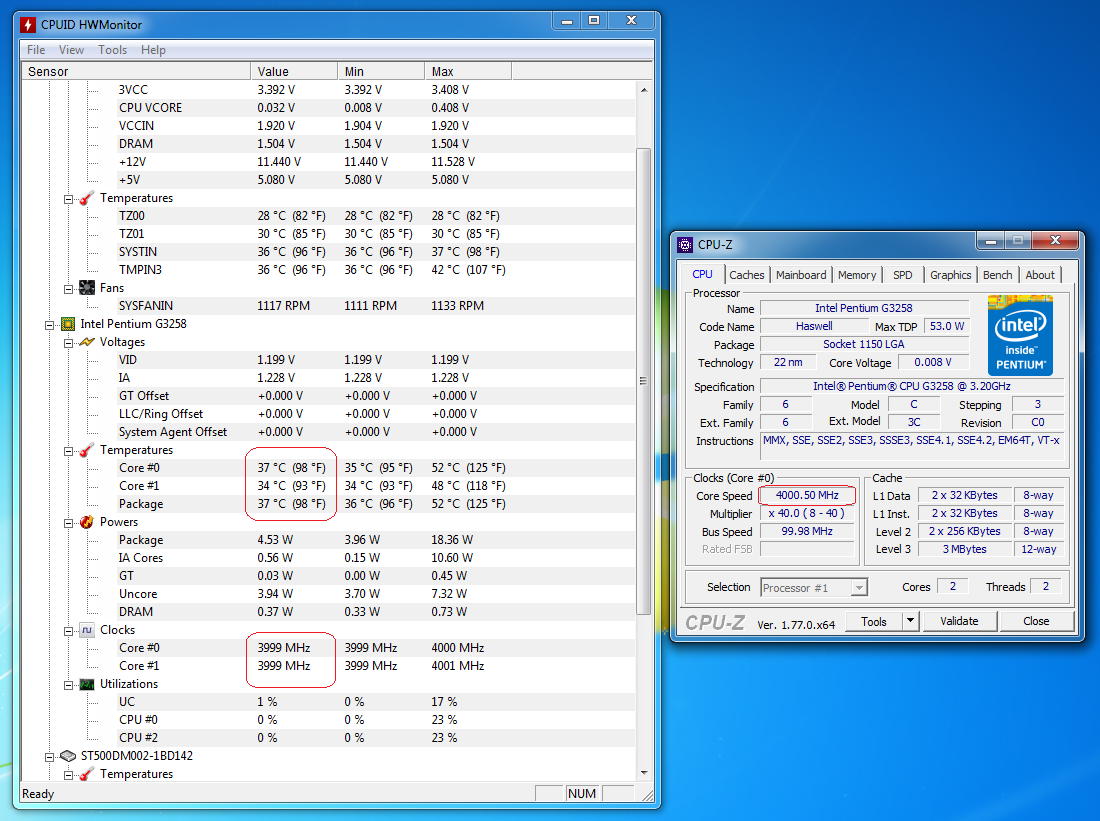Click the Core Speed 4000.50 MHz field
The width and height of the screenshot is (1100, 821).
point(807,495)
